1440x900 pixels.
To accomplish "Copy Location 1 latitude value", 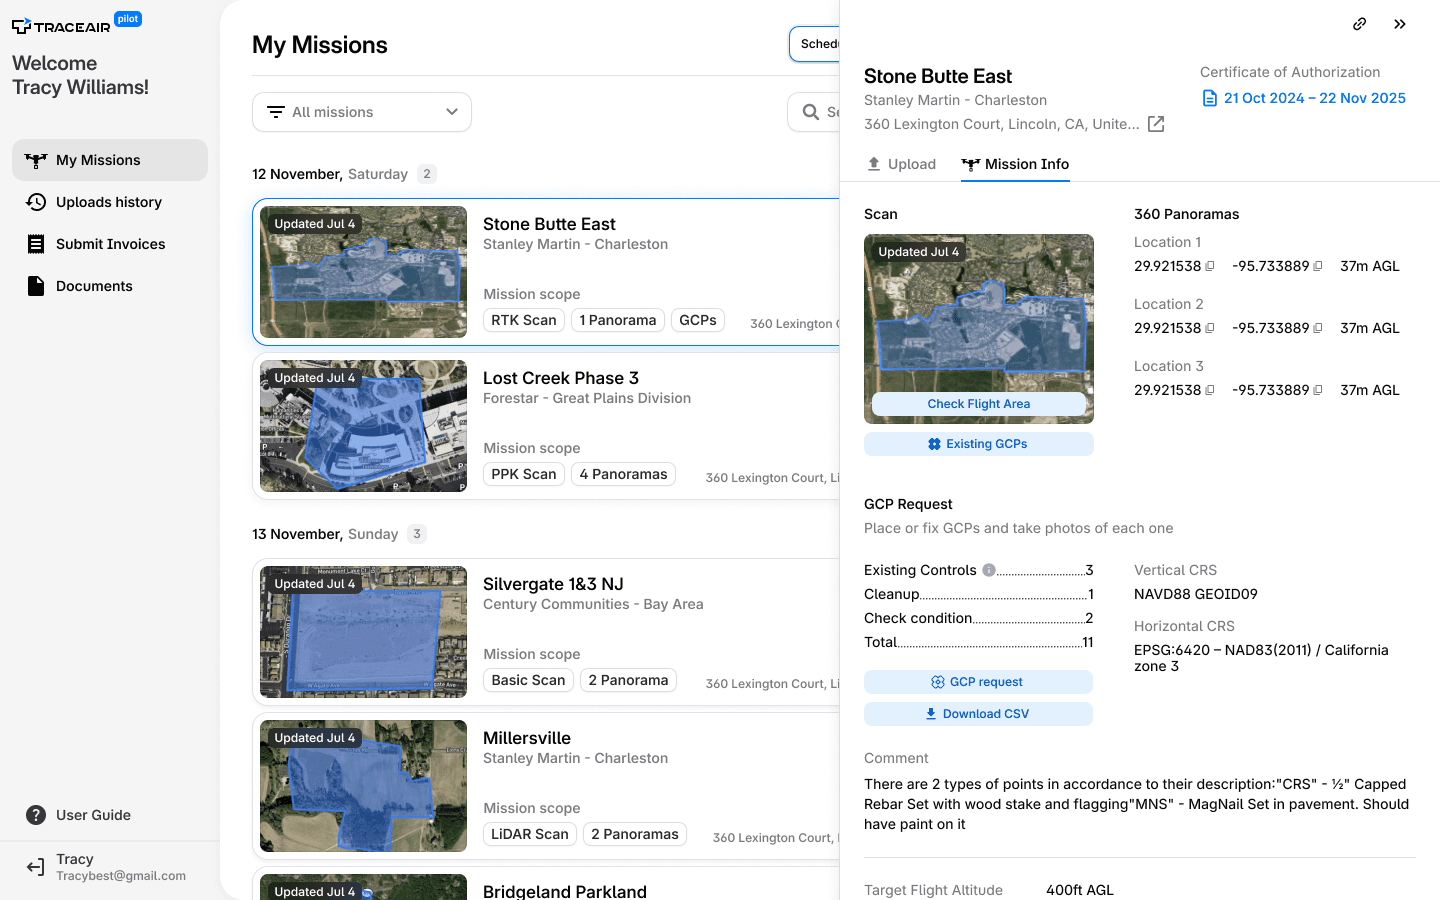I will [x=1210, y=266].
